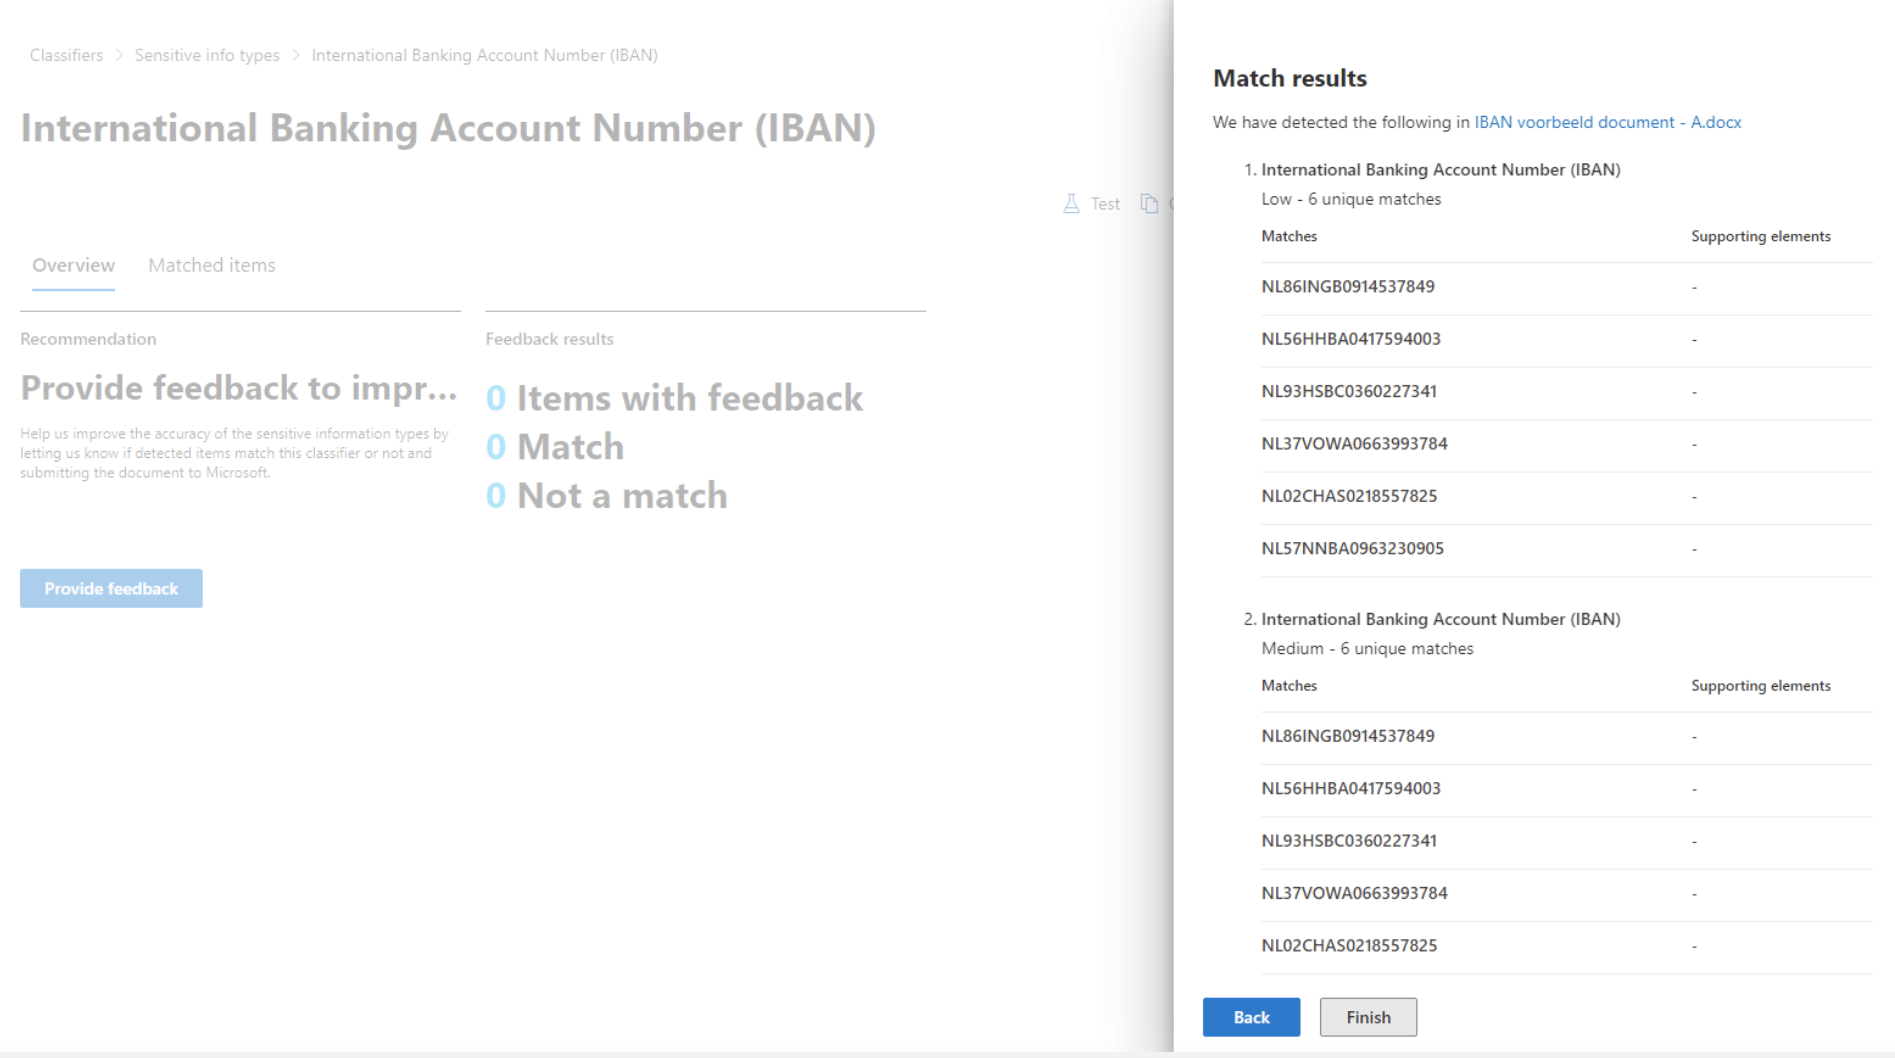The image size is (1895, 1058).
Task: Select NL37VOWA0663993784 in Medium matches
Action: pyautogui.click(x=1354, y=893)
